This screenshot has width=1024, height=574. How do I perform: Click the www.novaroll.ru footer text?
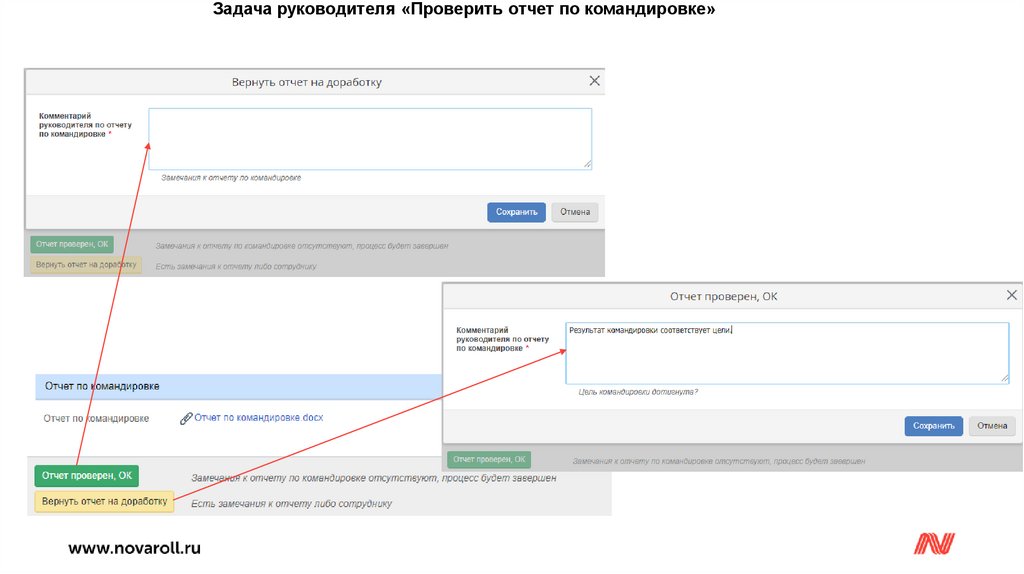coord(135,548)
